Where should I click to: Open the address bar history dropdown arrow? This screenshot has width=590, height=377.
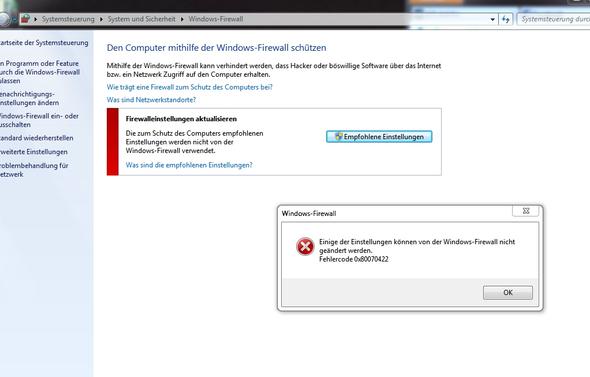click(x=492, y=19)
